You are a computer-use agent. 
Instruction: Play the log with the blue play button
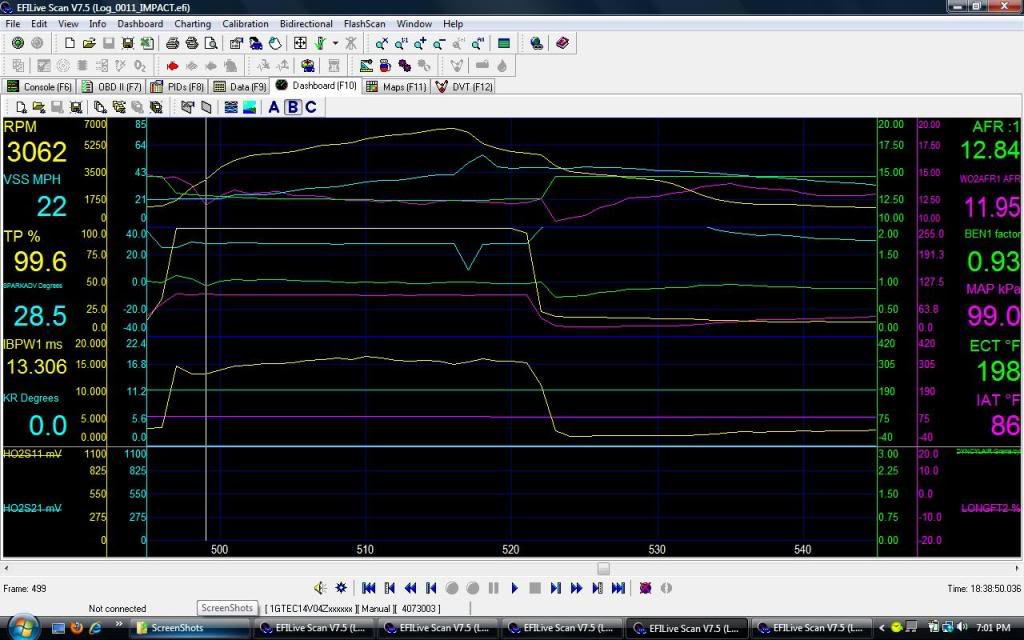click(x=514, y=588)
